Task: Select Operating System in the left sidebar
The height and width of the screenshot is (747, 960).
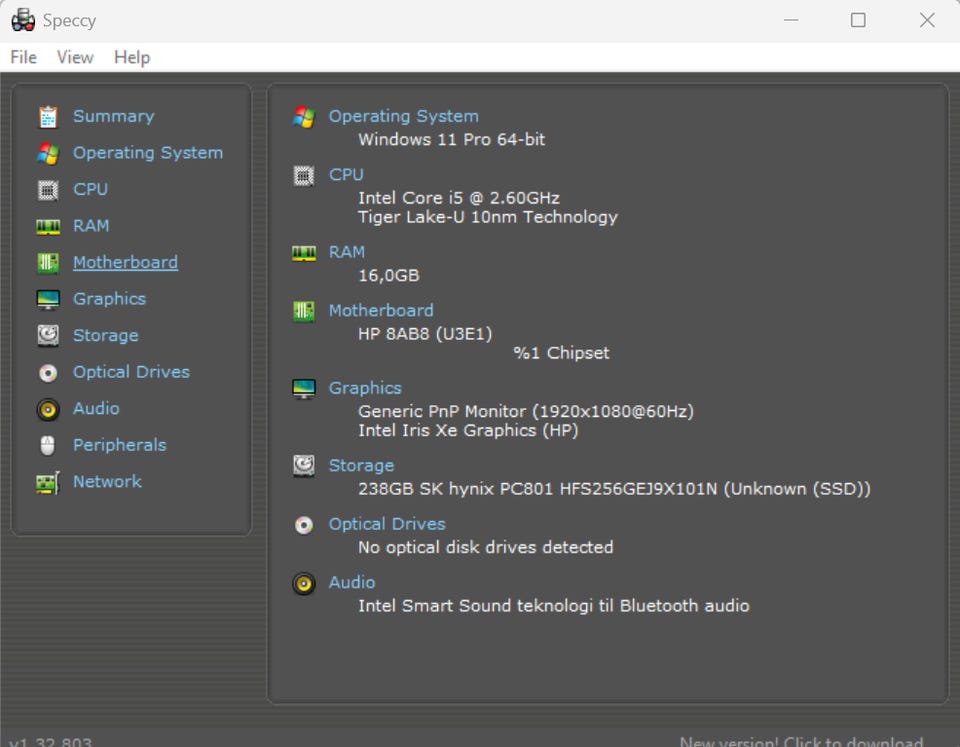Action: [x=147, y=153]
